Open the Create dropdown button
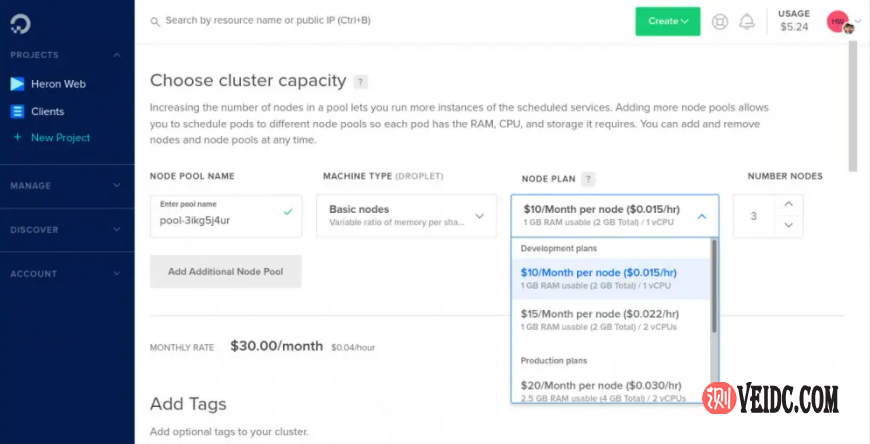The width and height of the screenshot is (870, 444). (668, 21)
